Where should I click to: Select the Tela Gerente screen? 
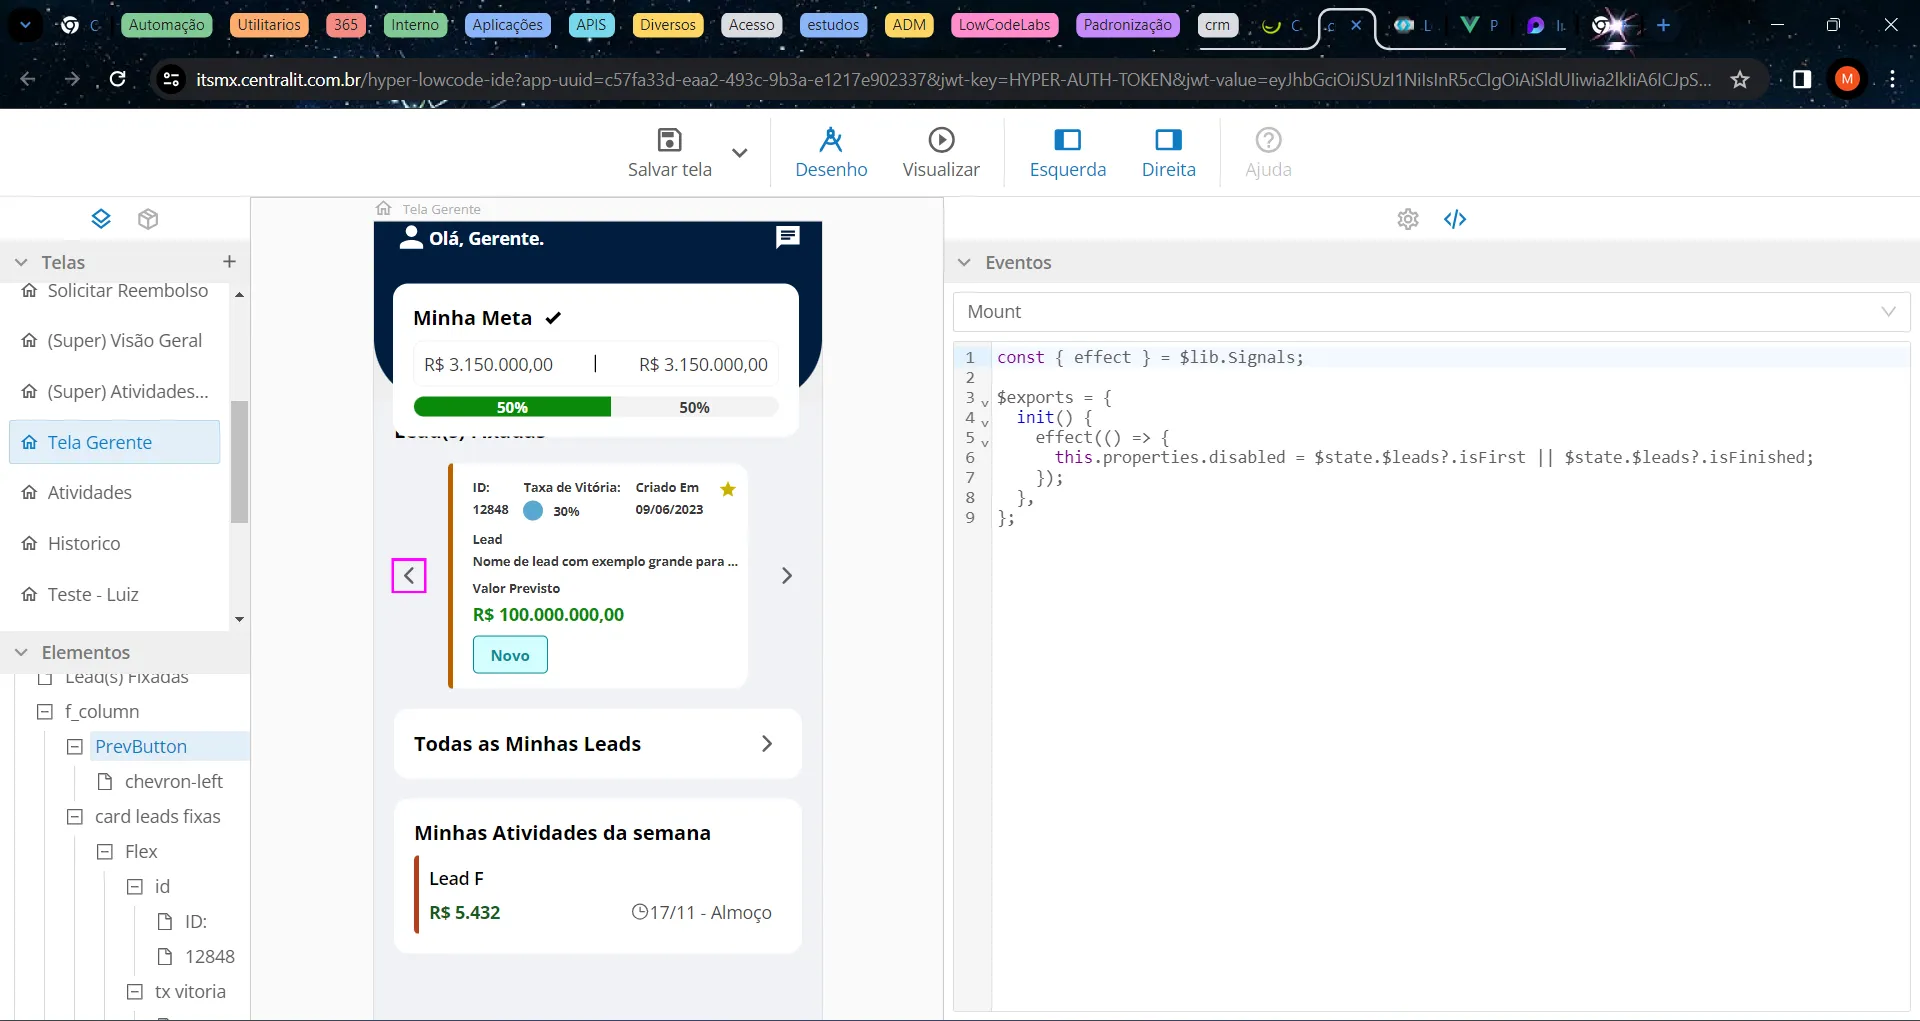pyautogui.click(x=115, y=442)
